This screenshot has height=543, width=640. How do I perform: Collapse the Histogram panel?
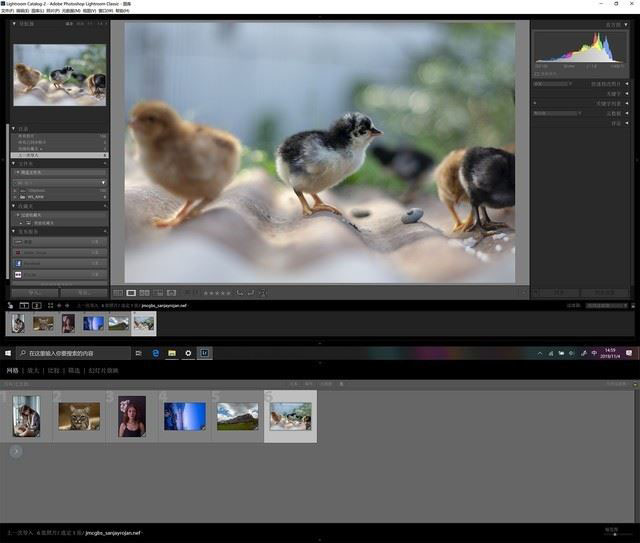pyautogui.click(x=626, y=24)
